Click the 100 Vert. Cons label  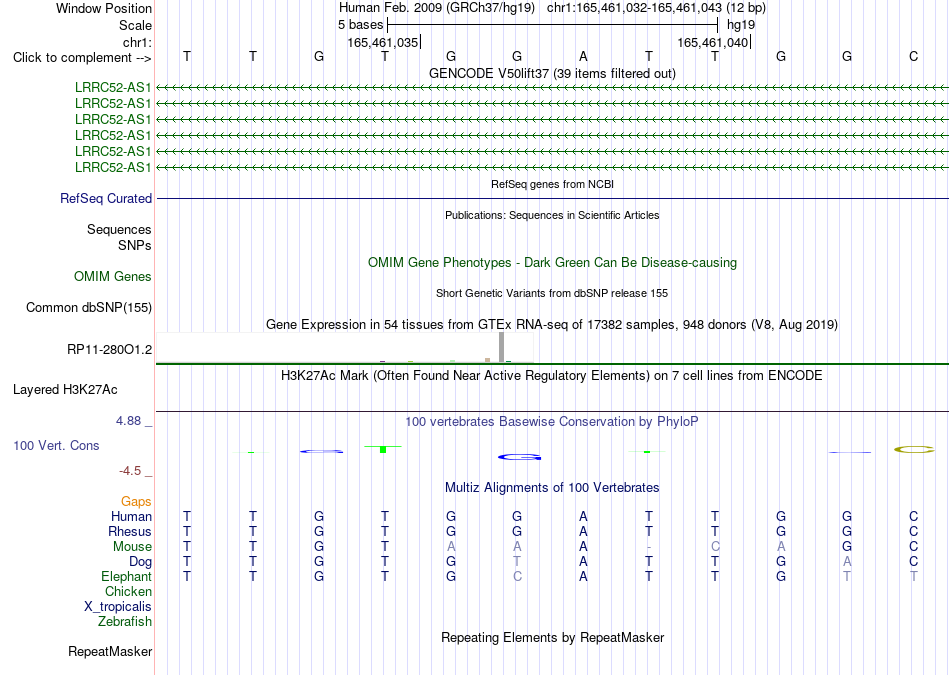[x=56, y=445]
